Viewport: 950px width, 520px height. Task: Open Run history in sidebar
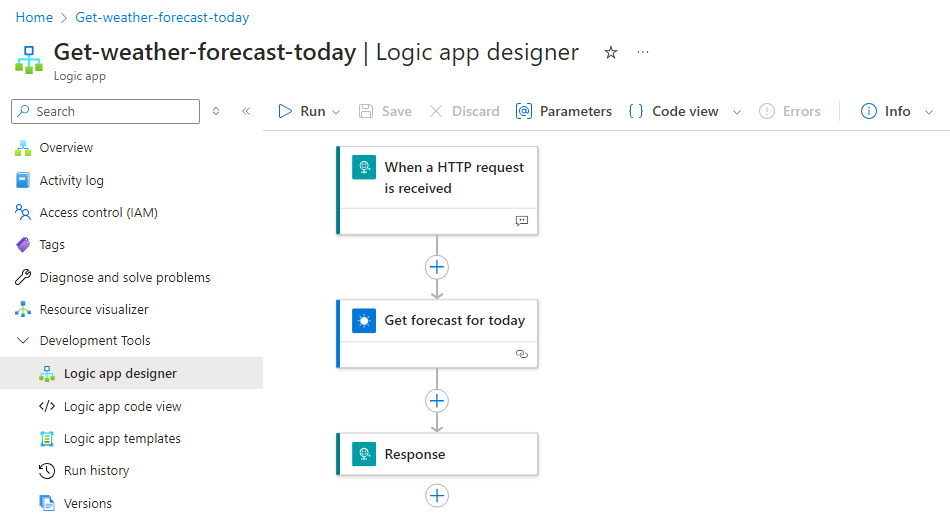[96, 471]
